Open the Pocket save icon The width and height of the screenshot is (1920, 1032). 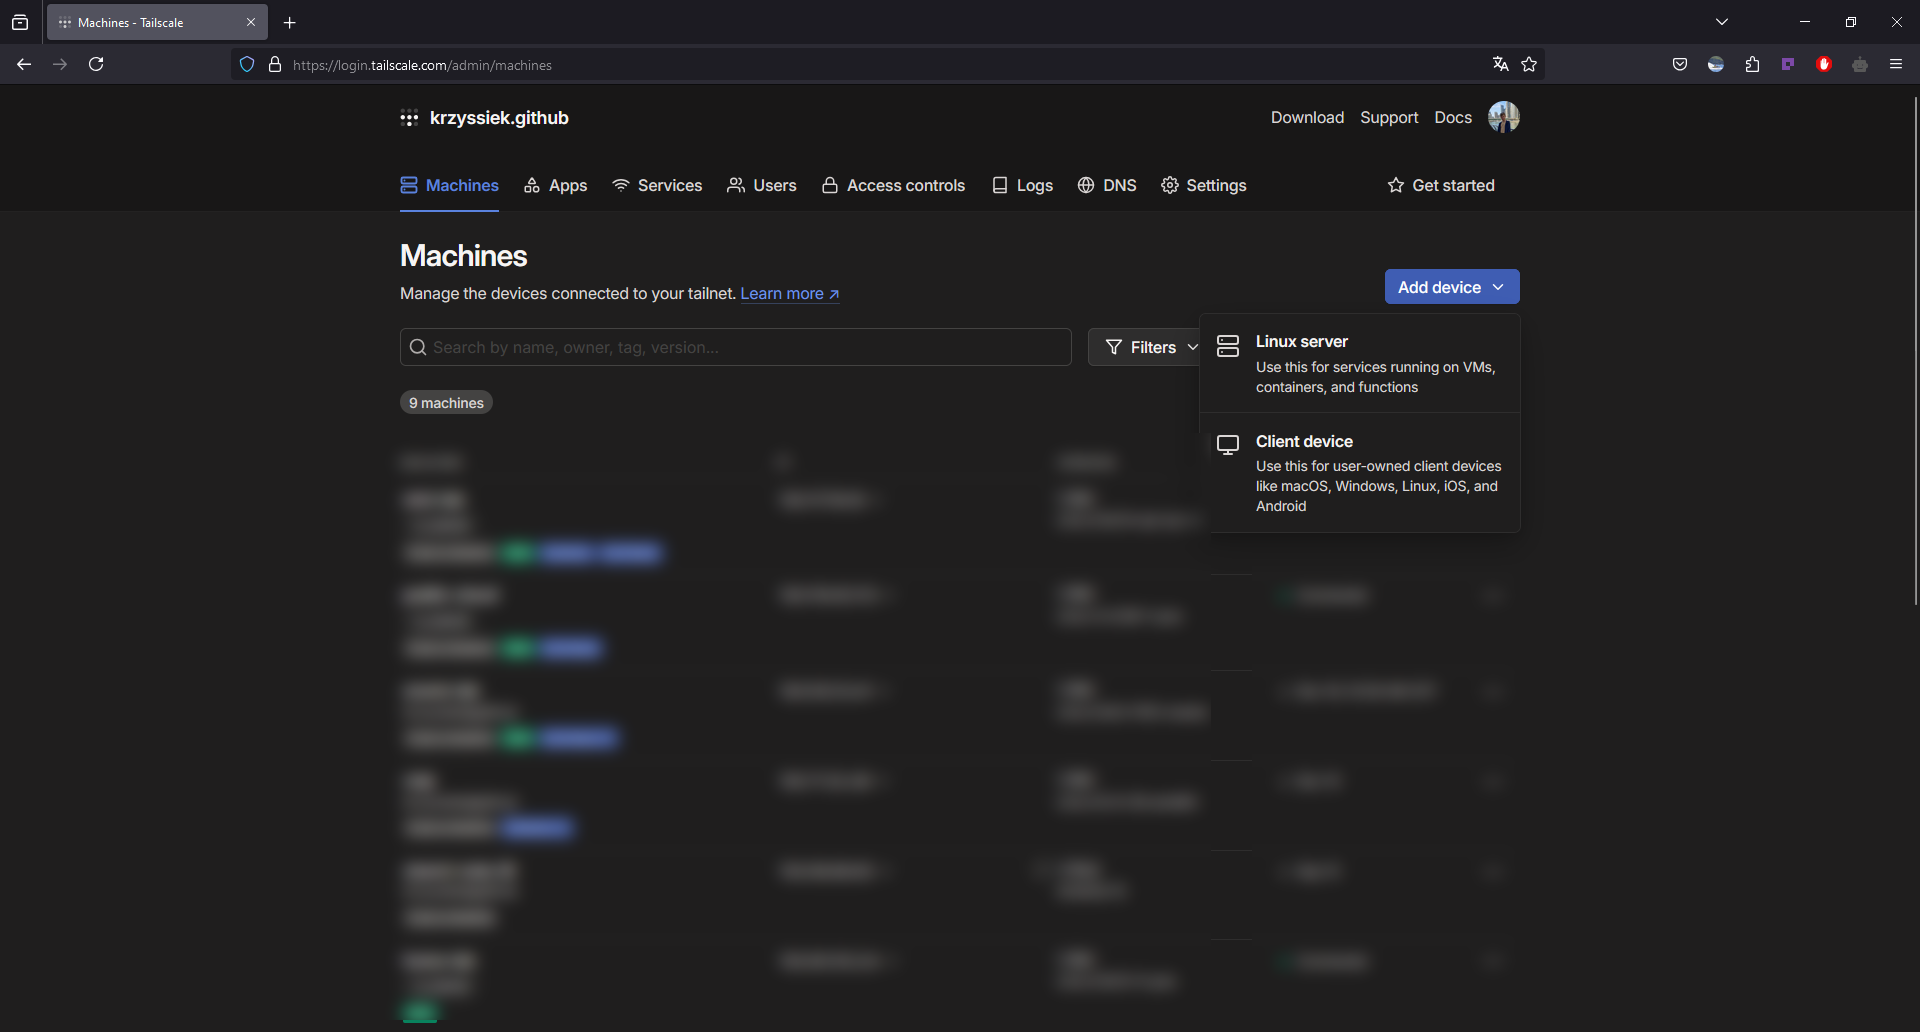coord(1680,64)
